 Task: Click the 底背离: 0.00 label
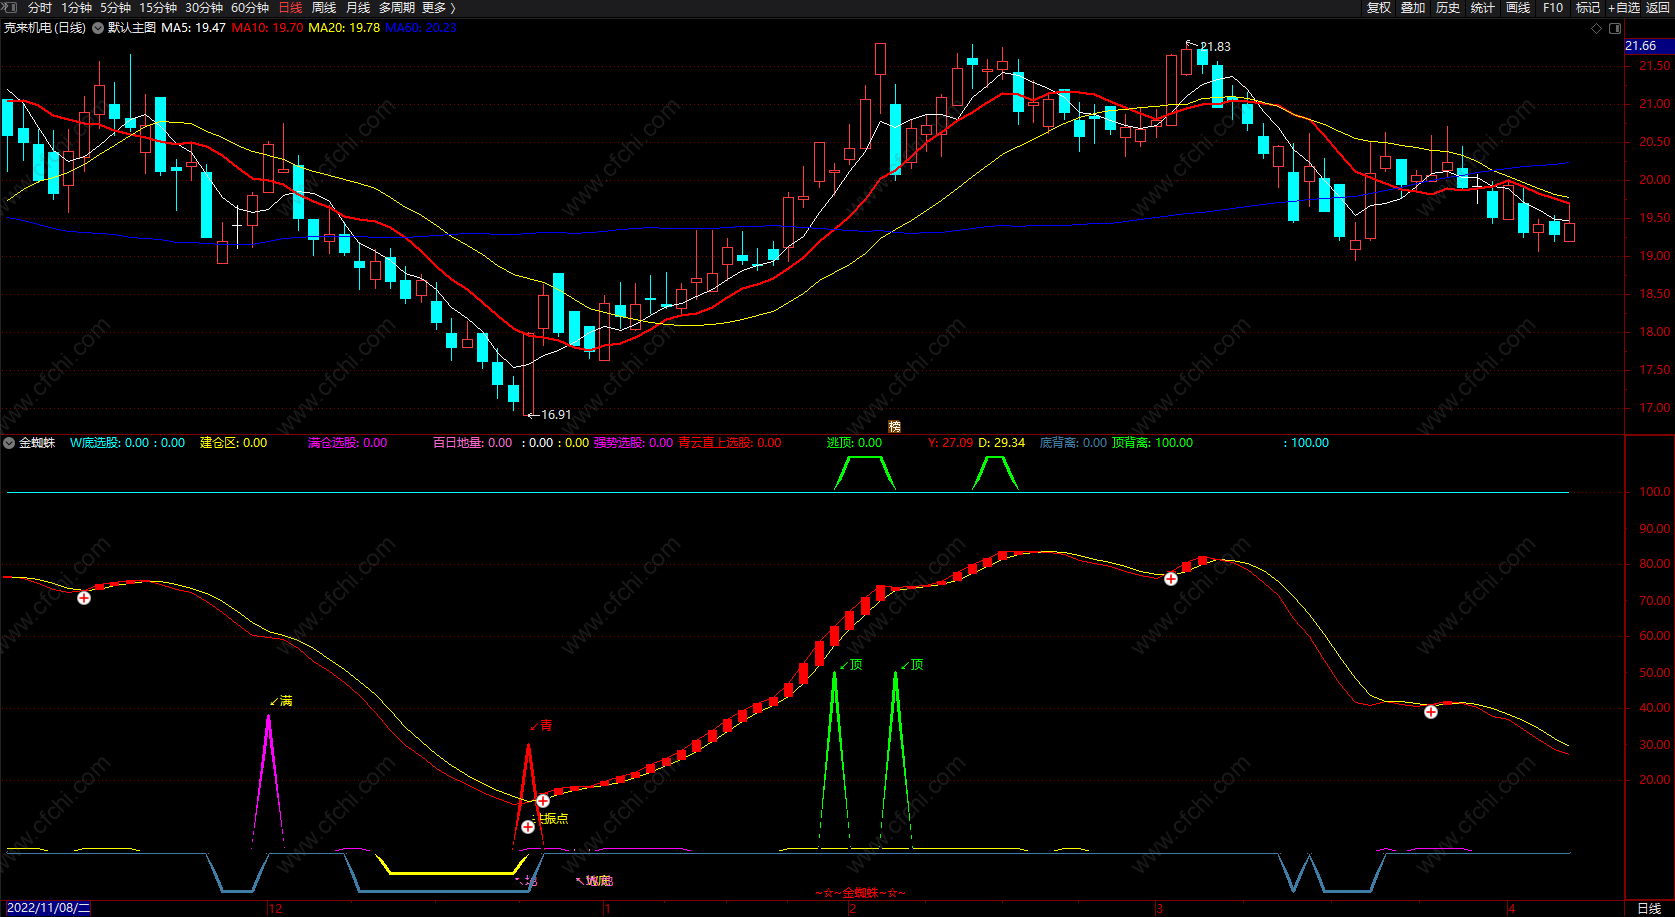coord(1074,443)
